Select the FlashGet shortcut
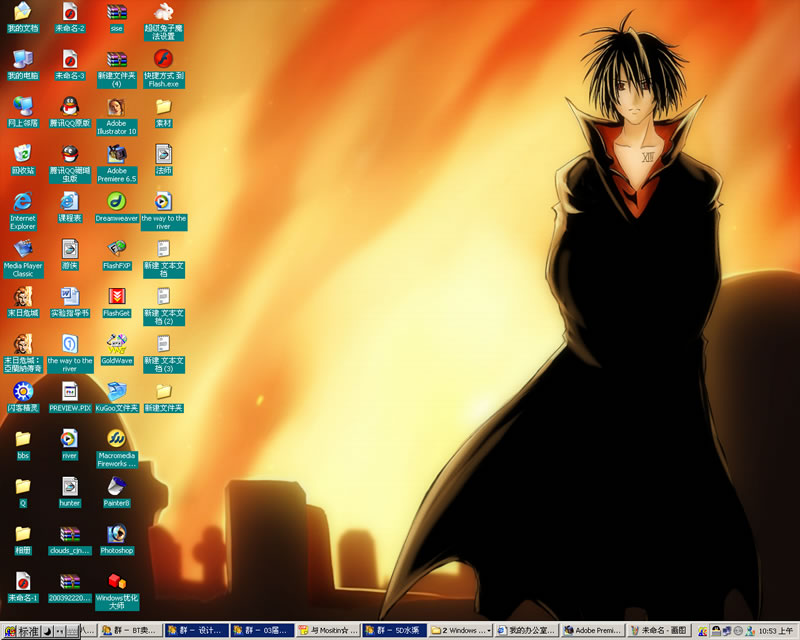Viewport: 800px width, 640px height. (x=117, y=302)
